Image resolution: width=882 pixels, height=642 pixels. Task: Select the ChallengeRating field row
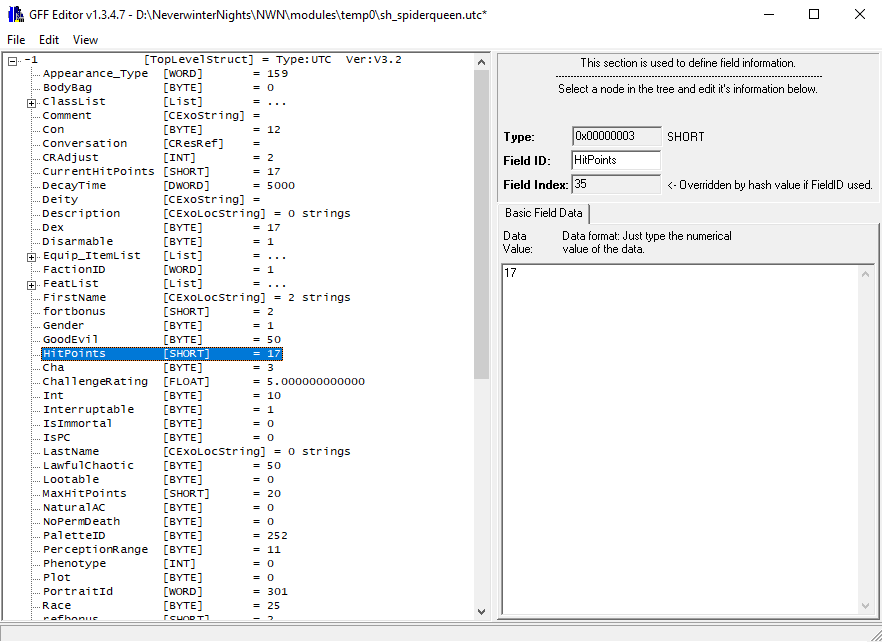coord(94,382)
